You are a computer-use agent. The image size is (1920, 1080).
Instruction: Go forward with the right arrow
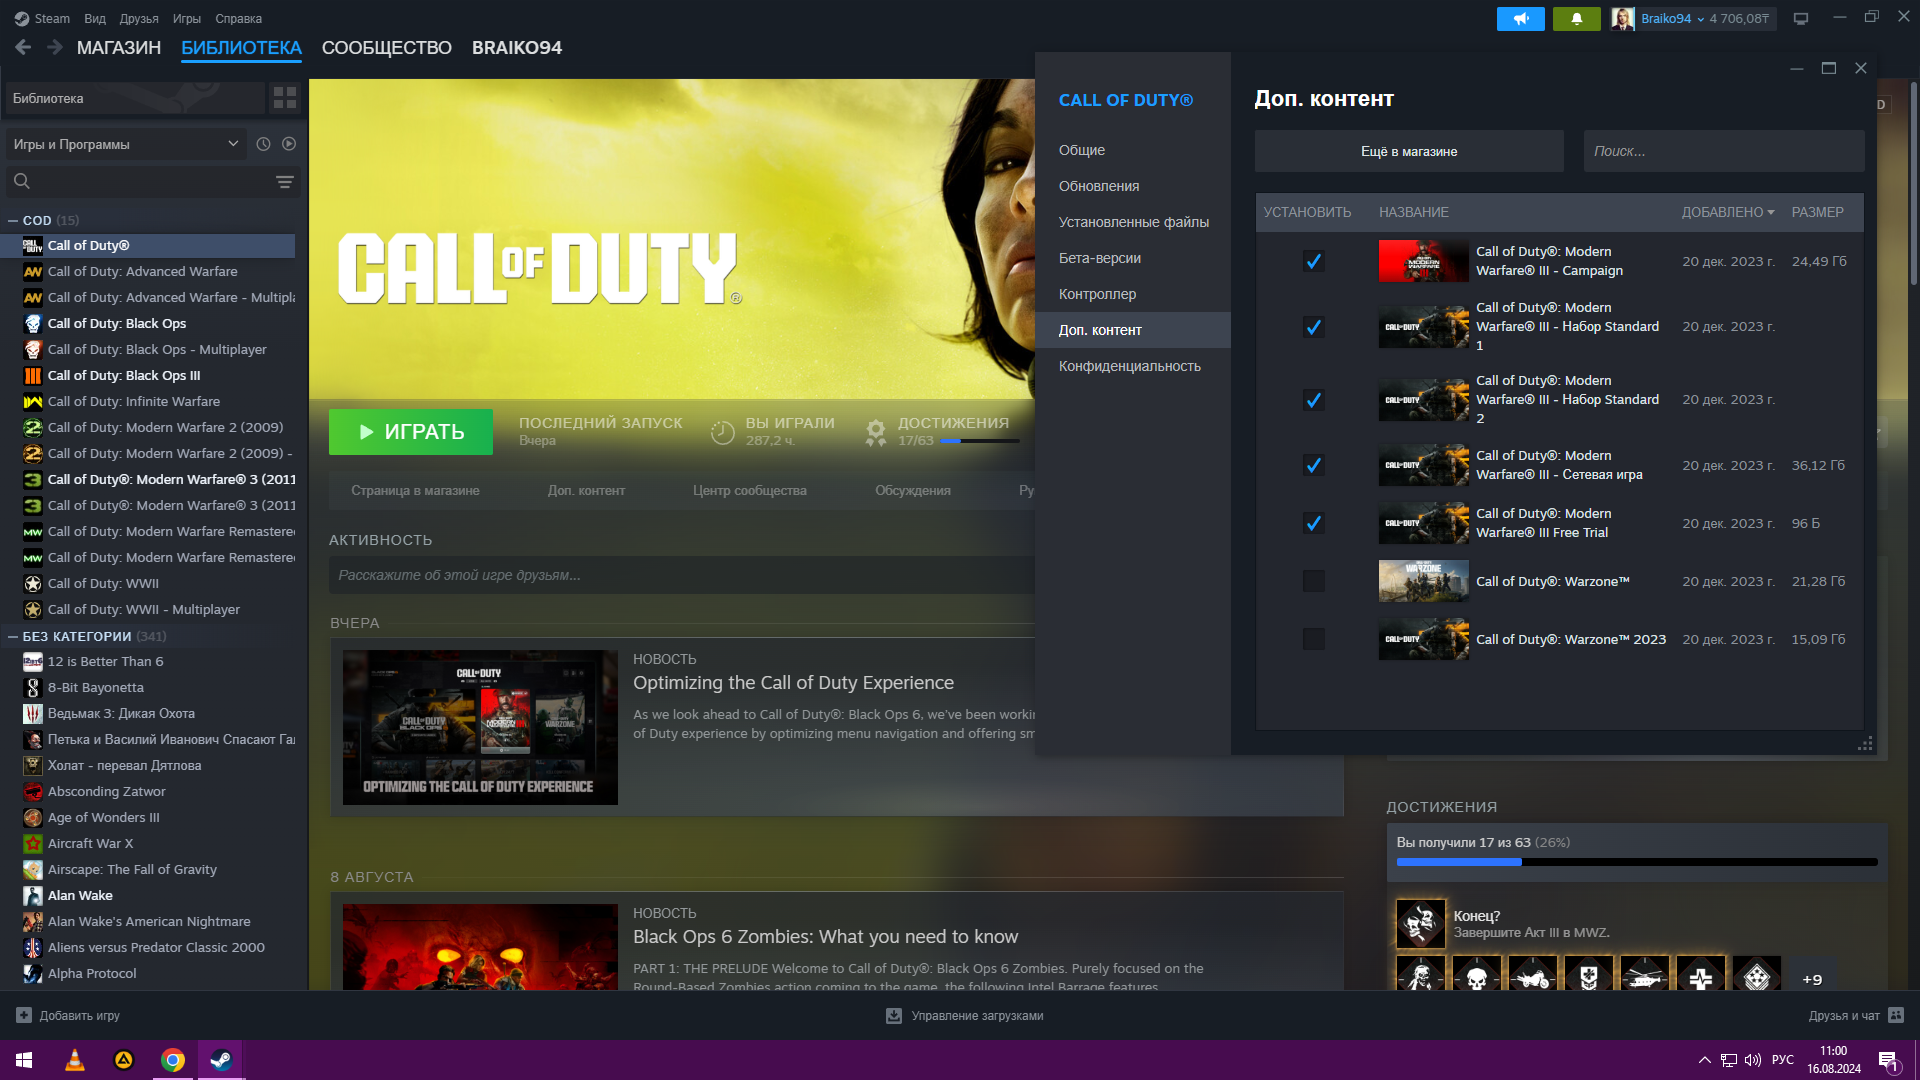click(x=55, y=47)
